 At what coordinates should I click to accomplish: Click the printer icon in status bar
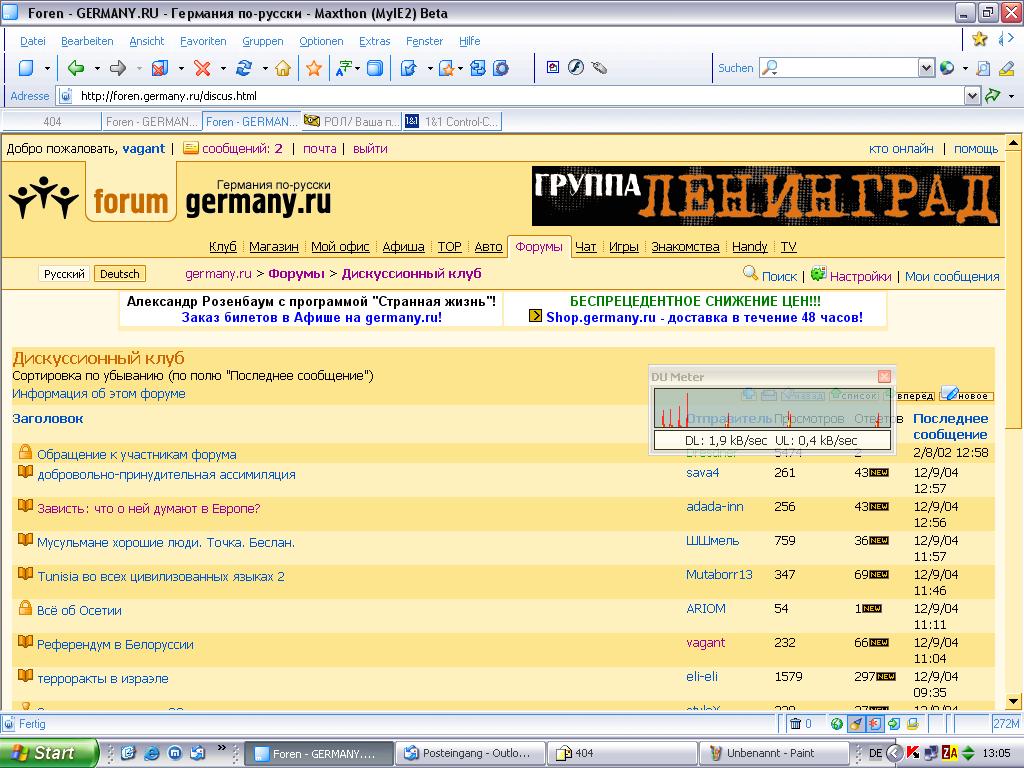[x=912, y=724]
